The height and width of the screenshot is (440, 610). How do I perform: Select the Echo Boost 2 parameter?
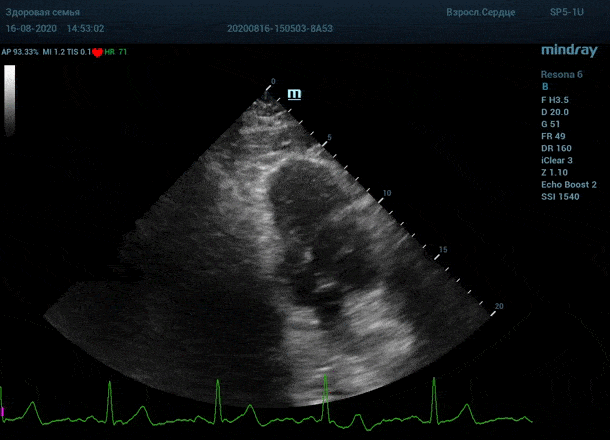click(568, 185)
